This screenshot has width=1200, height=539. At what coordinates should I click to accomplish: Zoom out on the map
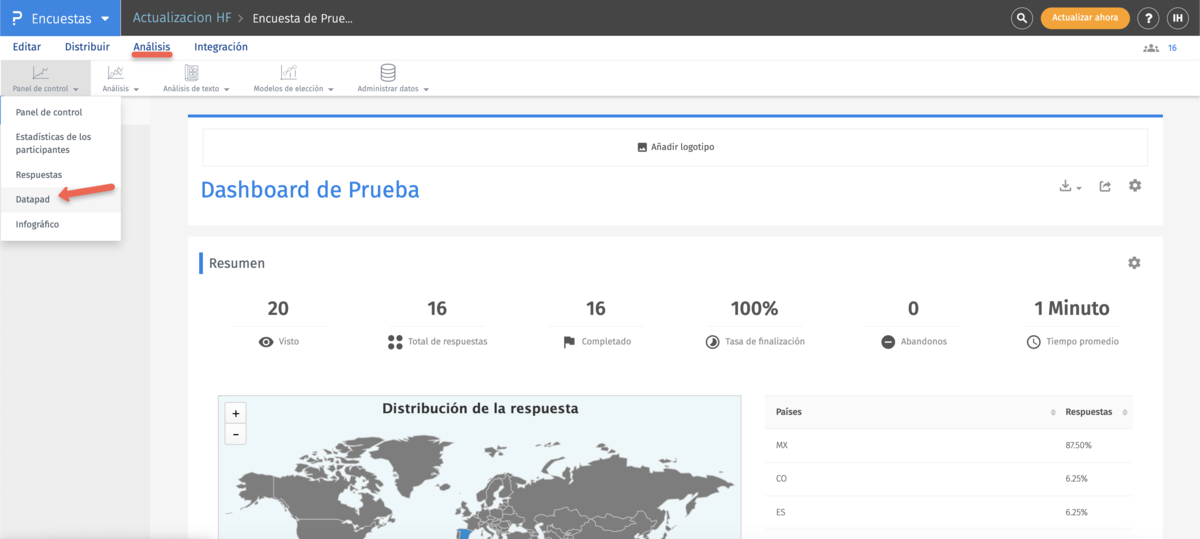tap(236, 434)
